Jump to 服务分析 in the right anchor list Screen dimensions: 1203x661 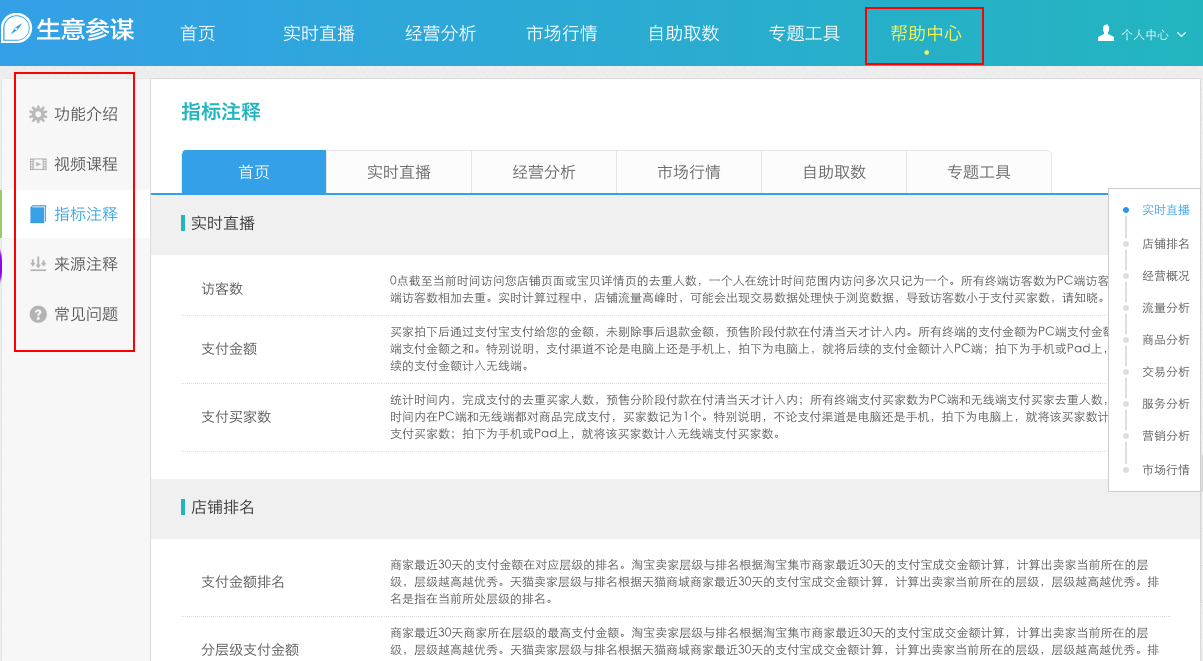[x=1166, y=403]
